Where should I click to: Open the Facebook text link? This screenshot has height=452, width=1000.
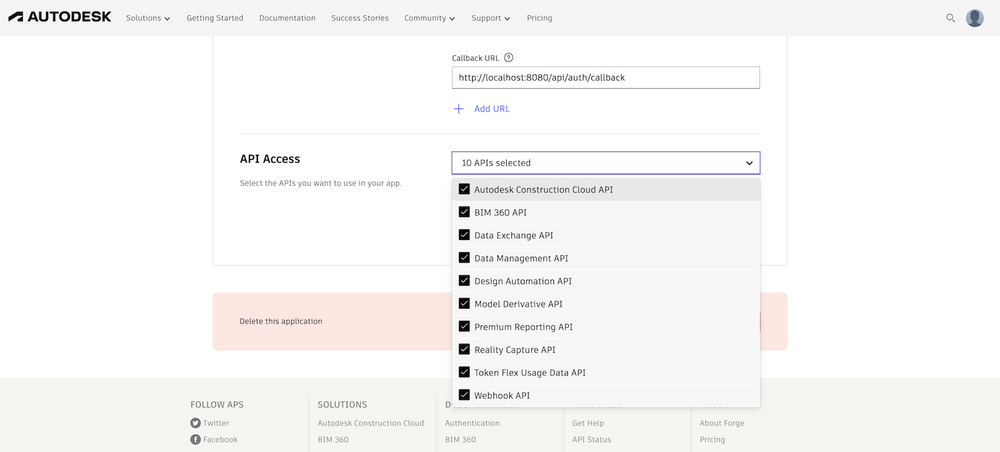click(221, 439)
